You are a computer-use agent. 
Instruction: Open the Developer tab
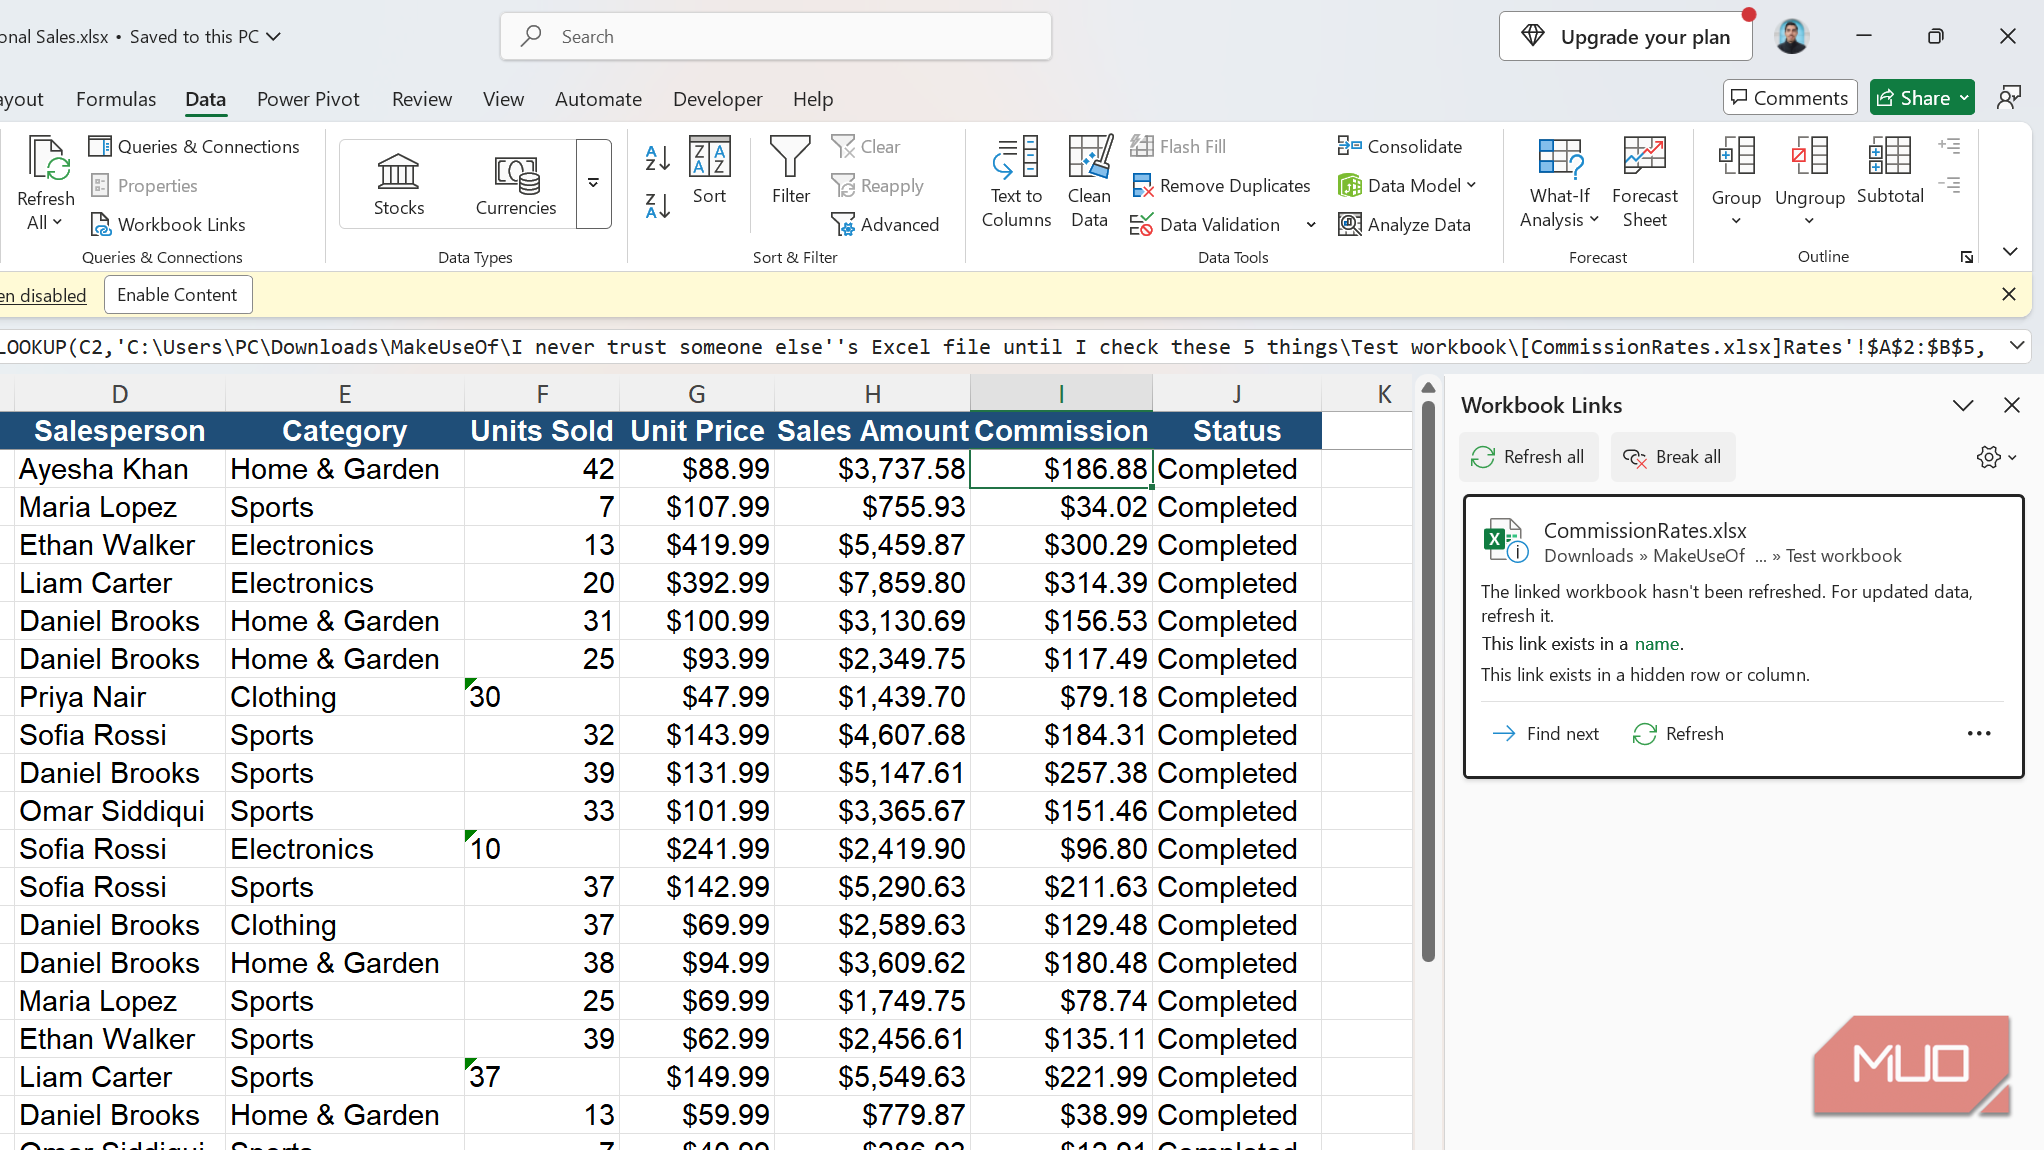coord(717,99)
